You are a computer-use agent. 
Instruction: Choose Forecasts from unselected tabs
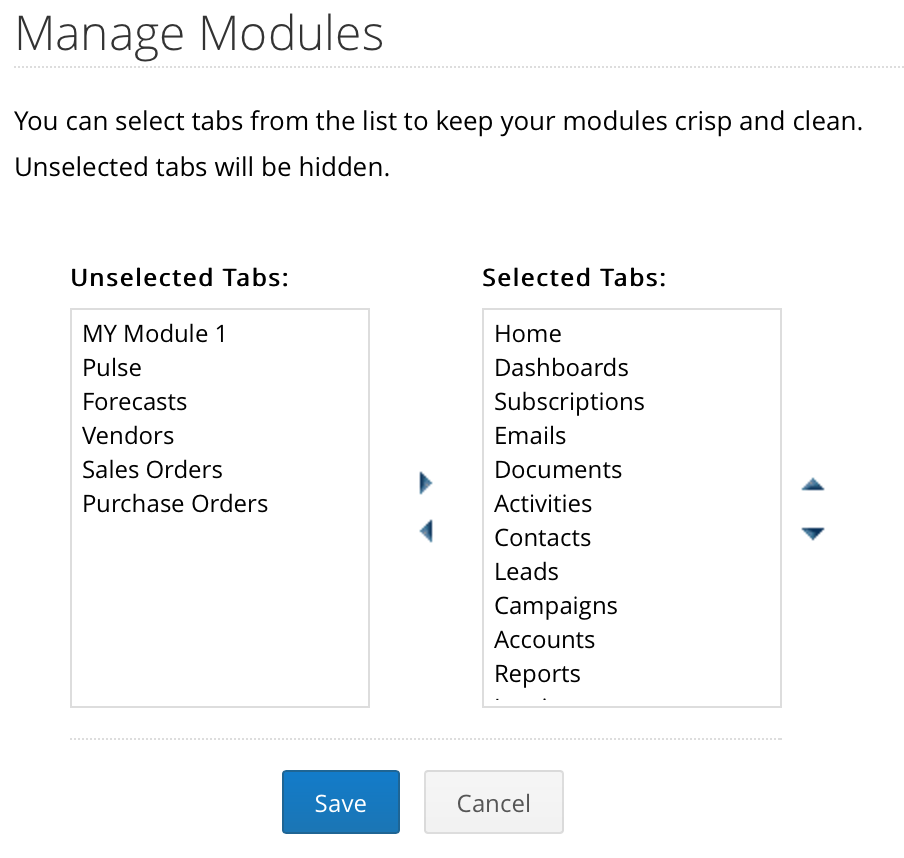(135, 402)
